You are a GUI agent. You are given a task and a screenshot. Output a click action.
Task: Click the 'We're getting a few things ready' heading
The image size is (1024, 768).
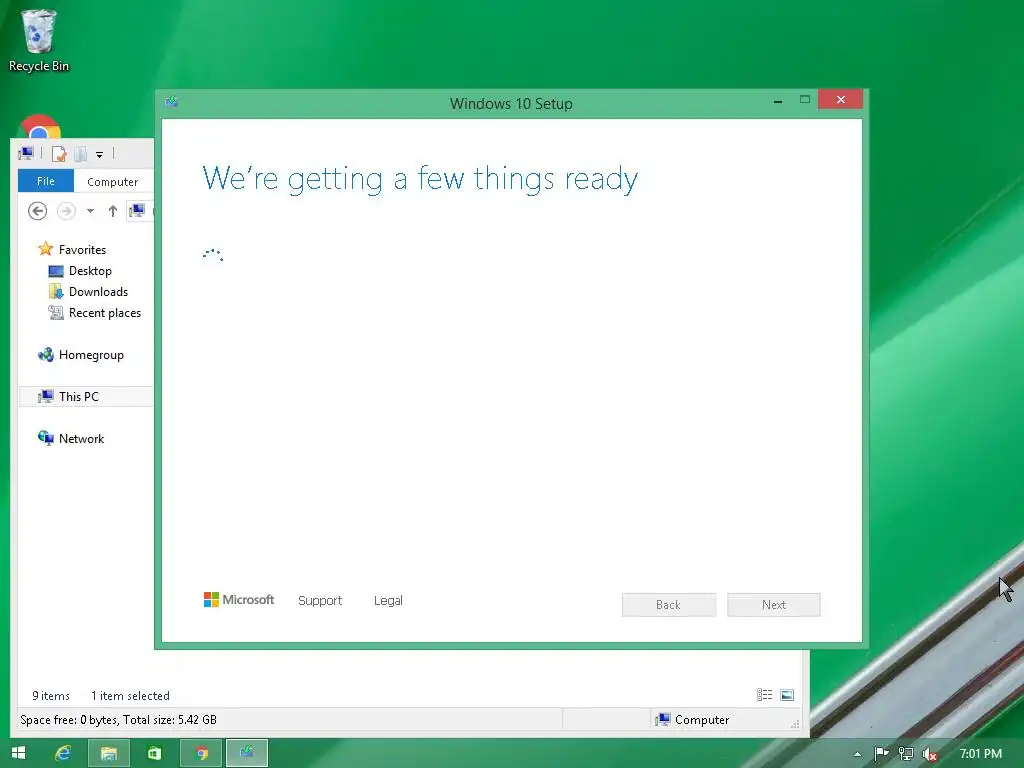[420, 178]
